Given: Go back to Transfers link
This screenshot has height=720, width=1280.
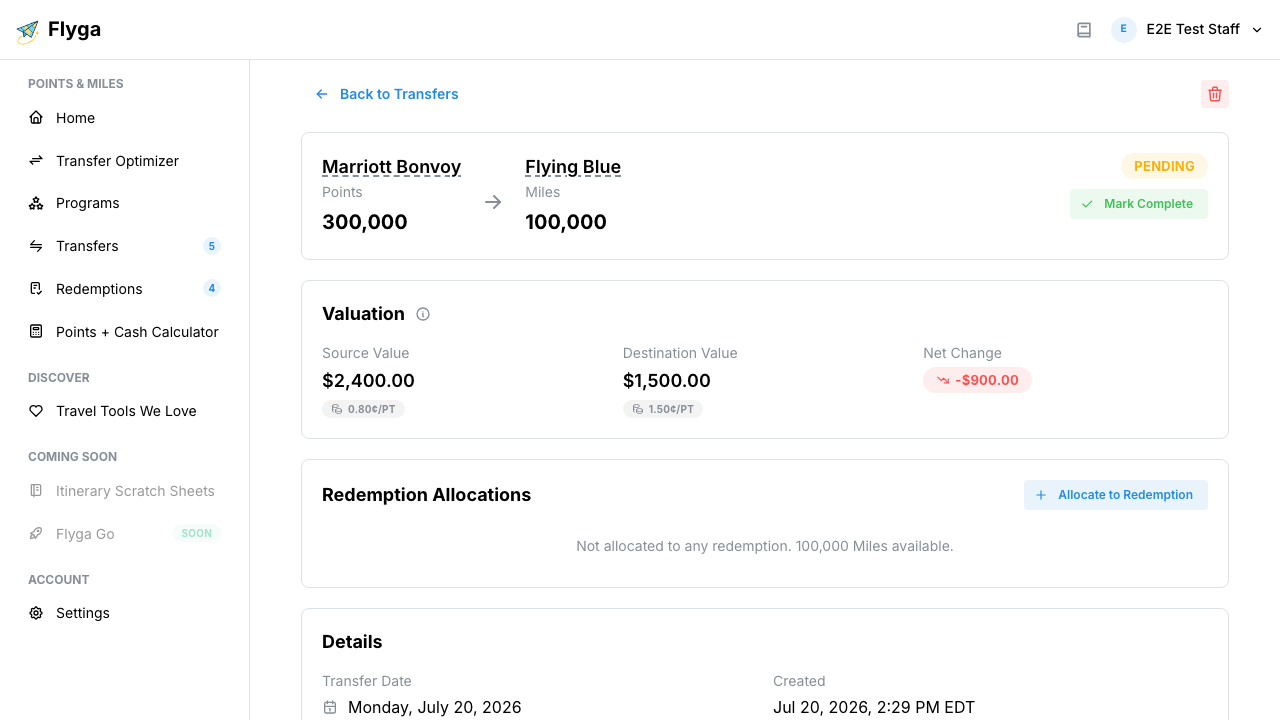Looking at the screenshot, I should click(x=386, y=94).
